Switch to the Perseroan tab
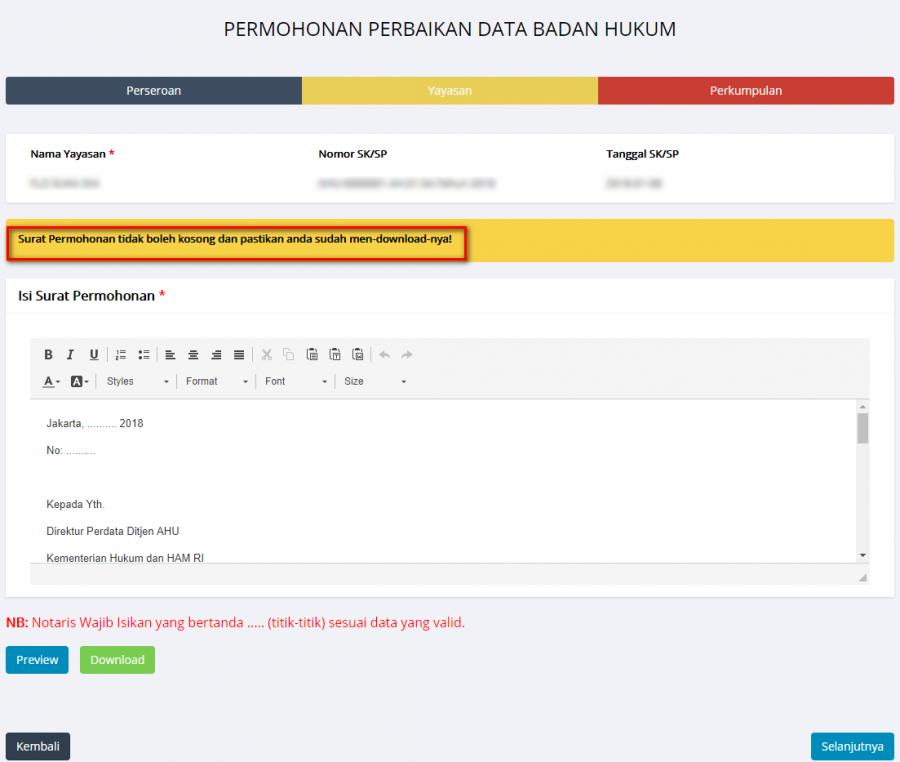Viewport: 900px width, 762px height. coord(154,91)
